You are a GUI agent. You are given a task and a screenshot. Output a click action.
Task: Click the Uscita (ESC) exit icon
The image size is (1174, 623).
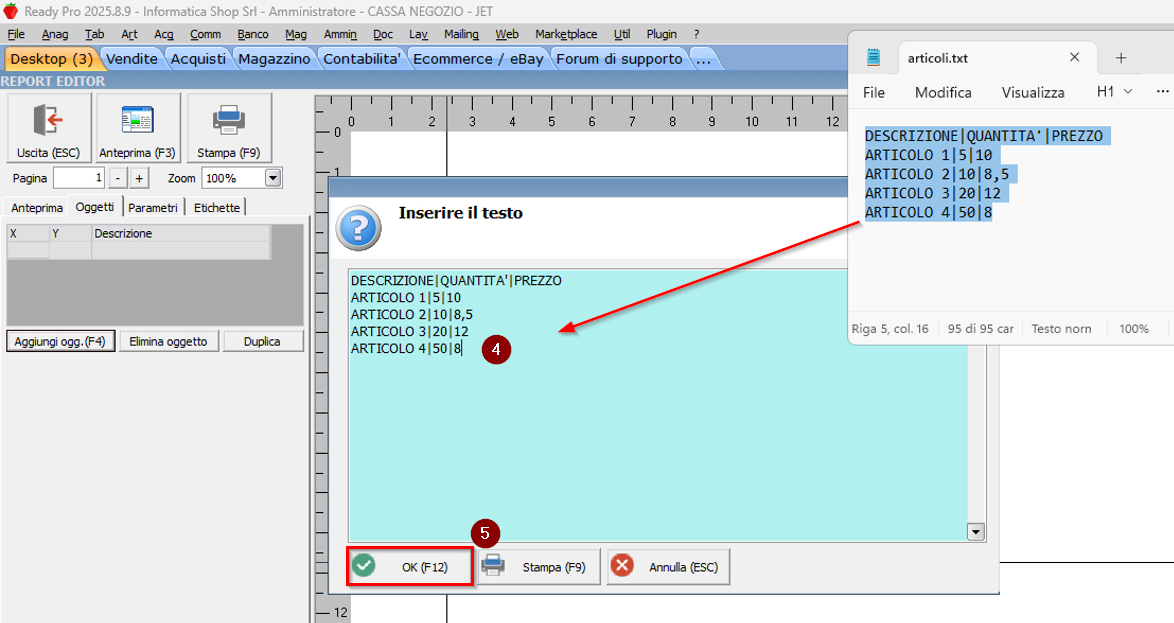(x=48, y=120)
